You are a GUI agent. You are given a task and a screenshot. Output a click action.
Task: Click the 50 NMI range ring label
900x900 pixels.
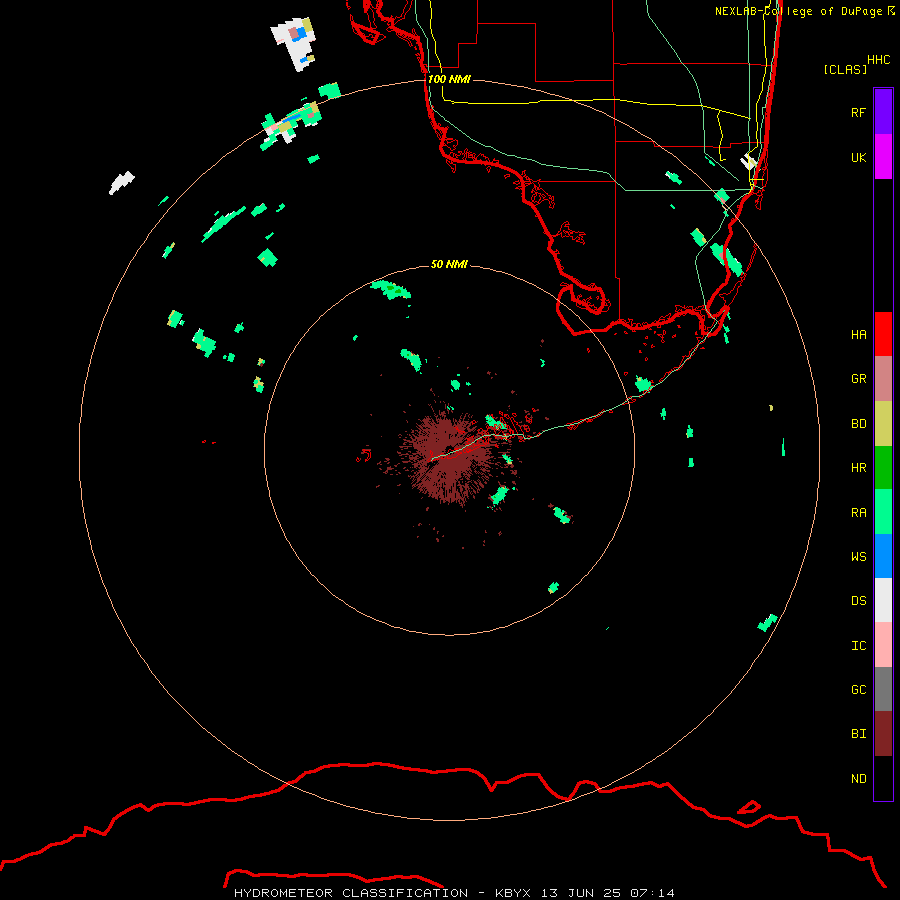[449, 264]
